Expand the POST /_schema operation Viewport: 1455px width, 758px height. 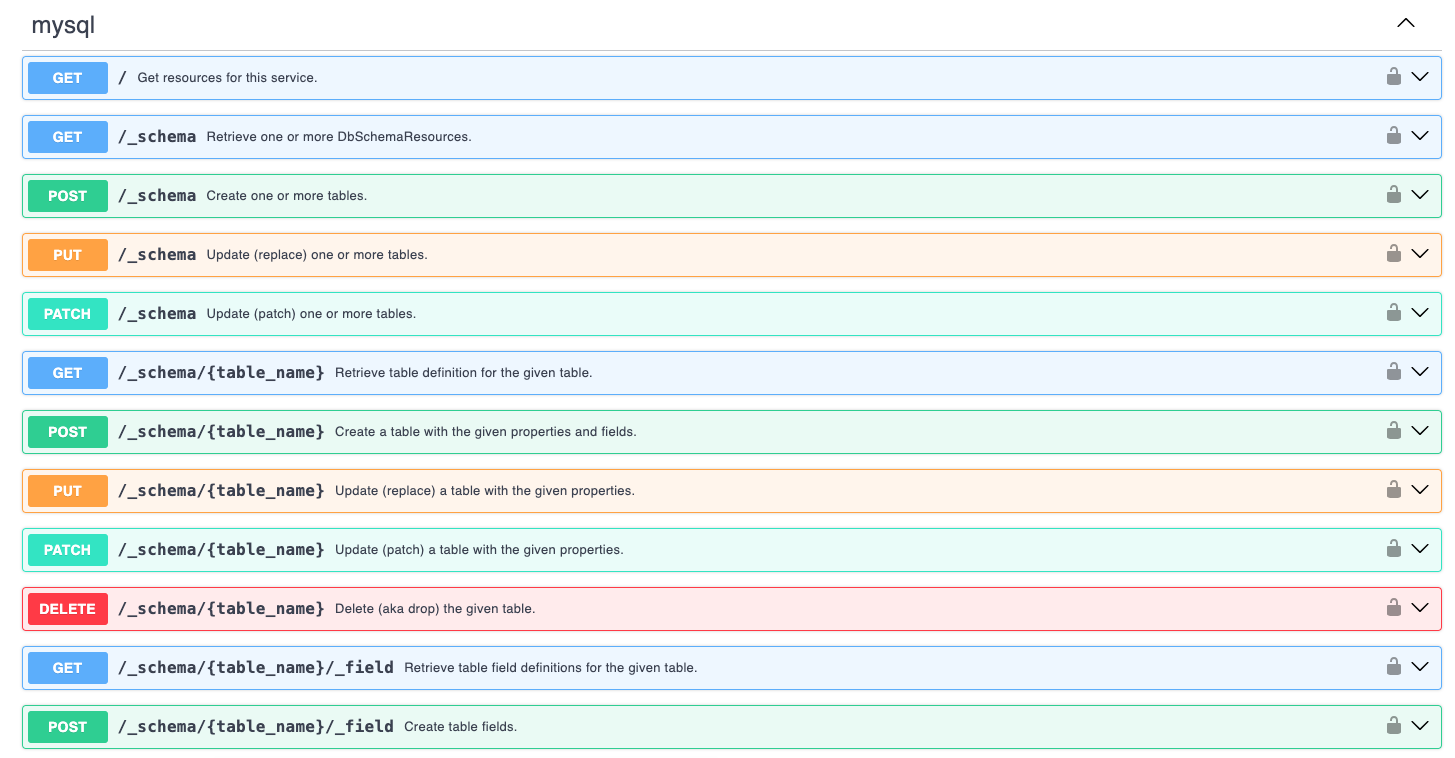[x=1420, y=195]
